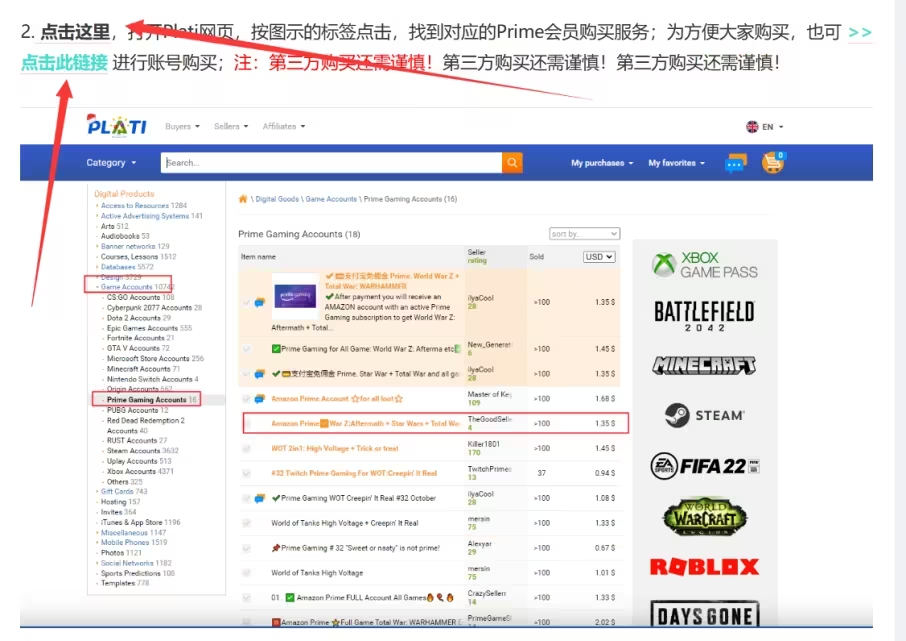Click into the Search input field
The image size is (906, 641).
pos(331,162)
